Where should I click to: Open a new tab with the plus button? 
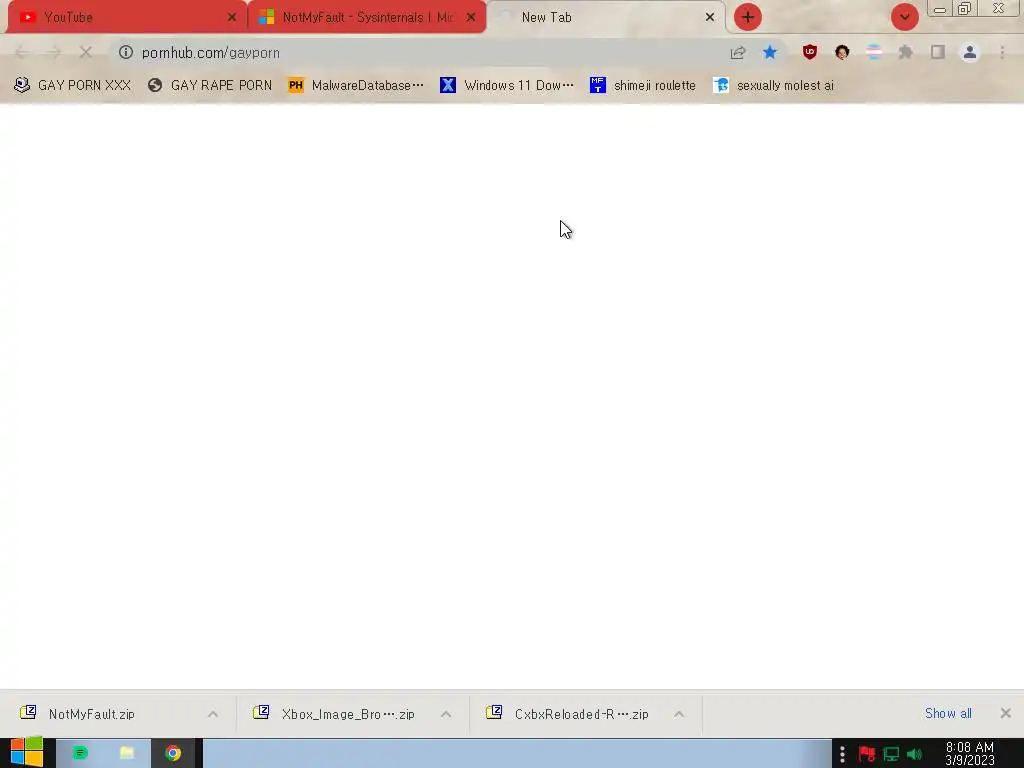[748, 17]
